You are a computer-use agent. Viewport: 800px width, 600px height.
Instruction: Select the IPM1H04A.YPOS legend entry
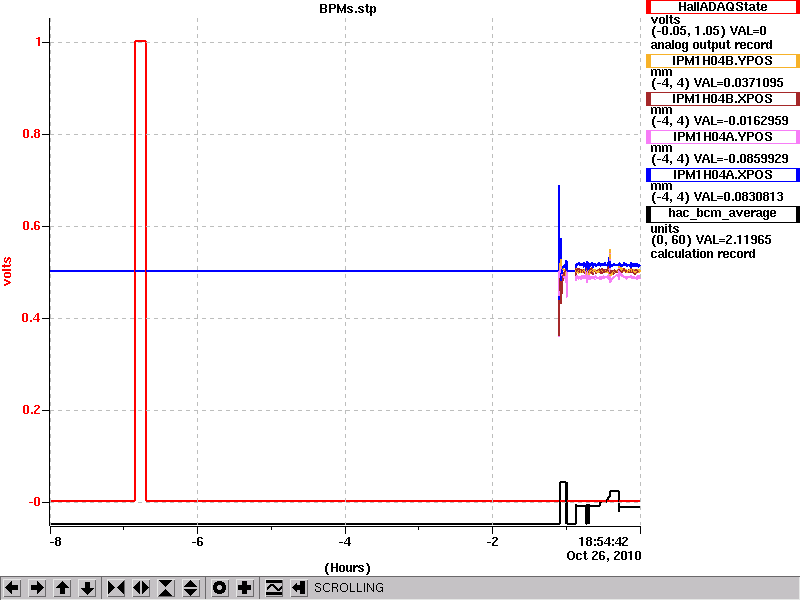click(722, 137)
